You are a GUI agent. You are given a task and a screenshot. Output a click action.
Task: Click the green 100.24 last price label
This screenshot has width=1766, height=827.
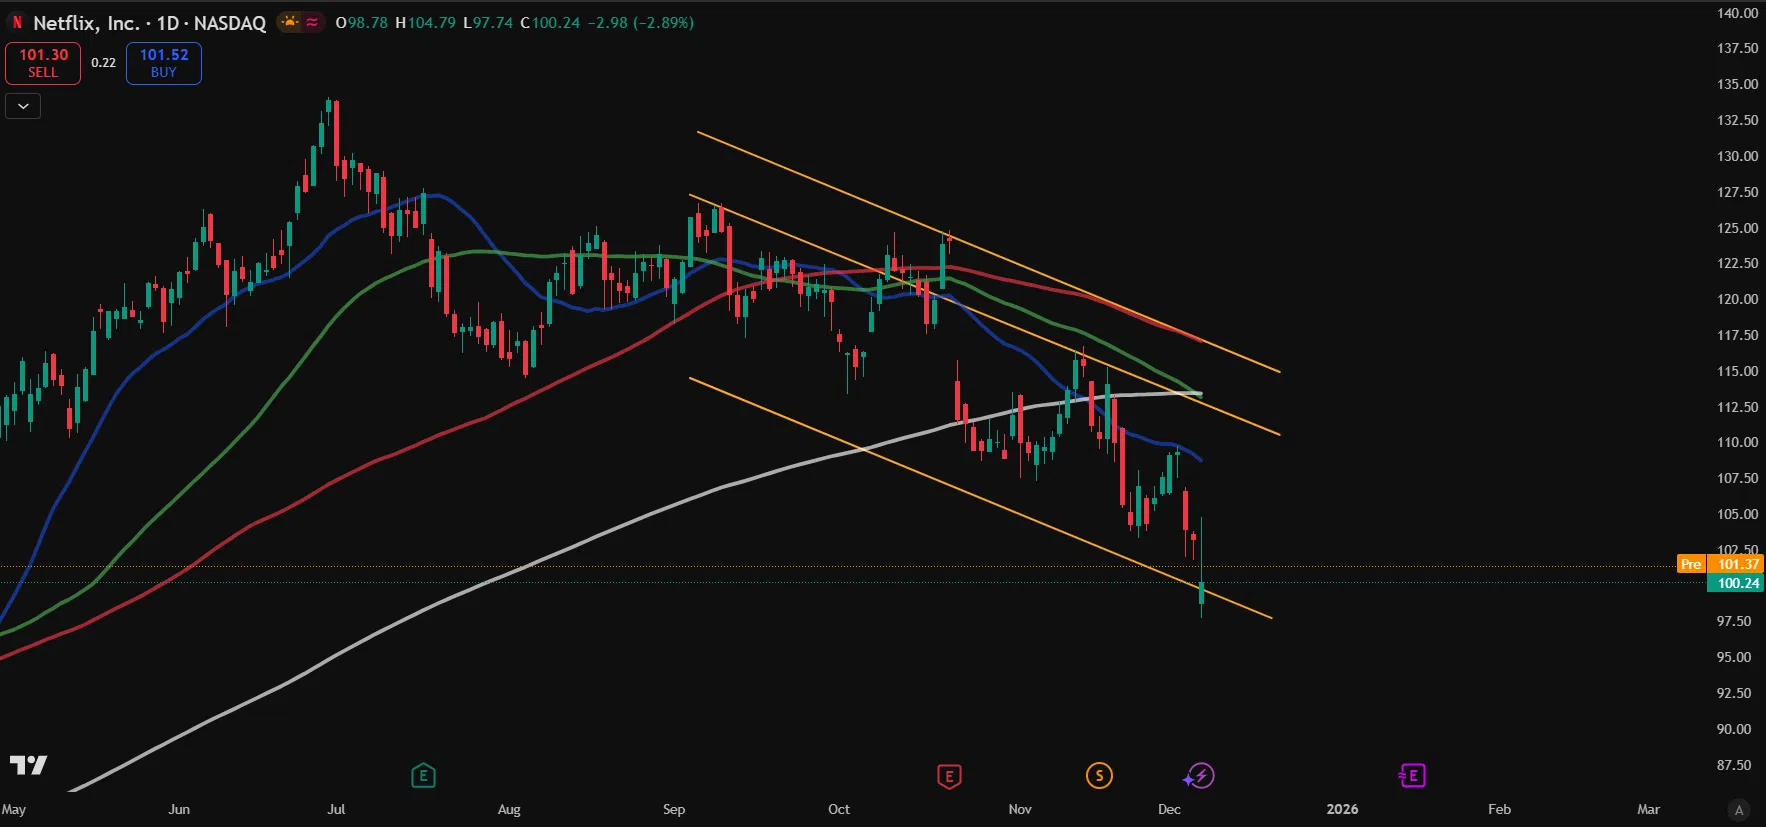[1737, 583]
